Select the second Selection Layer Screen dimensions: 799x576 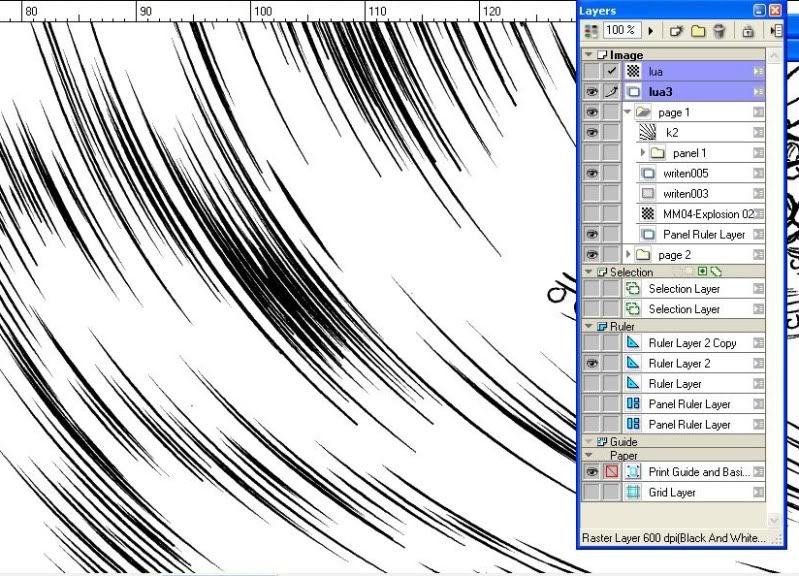(684, 309)
